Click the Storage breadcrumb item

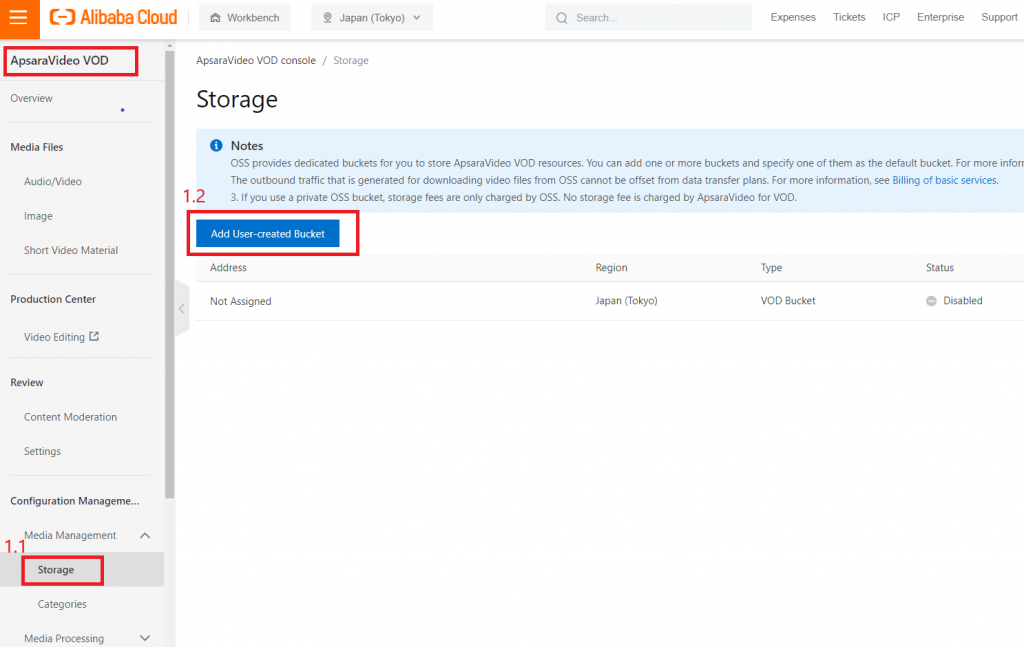pyautogui.click(x=351, y=60)
